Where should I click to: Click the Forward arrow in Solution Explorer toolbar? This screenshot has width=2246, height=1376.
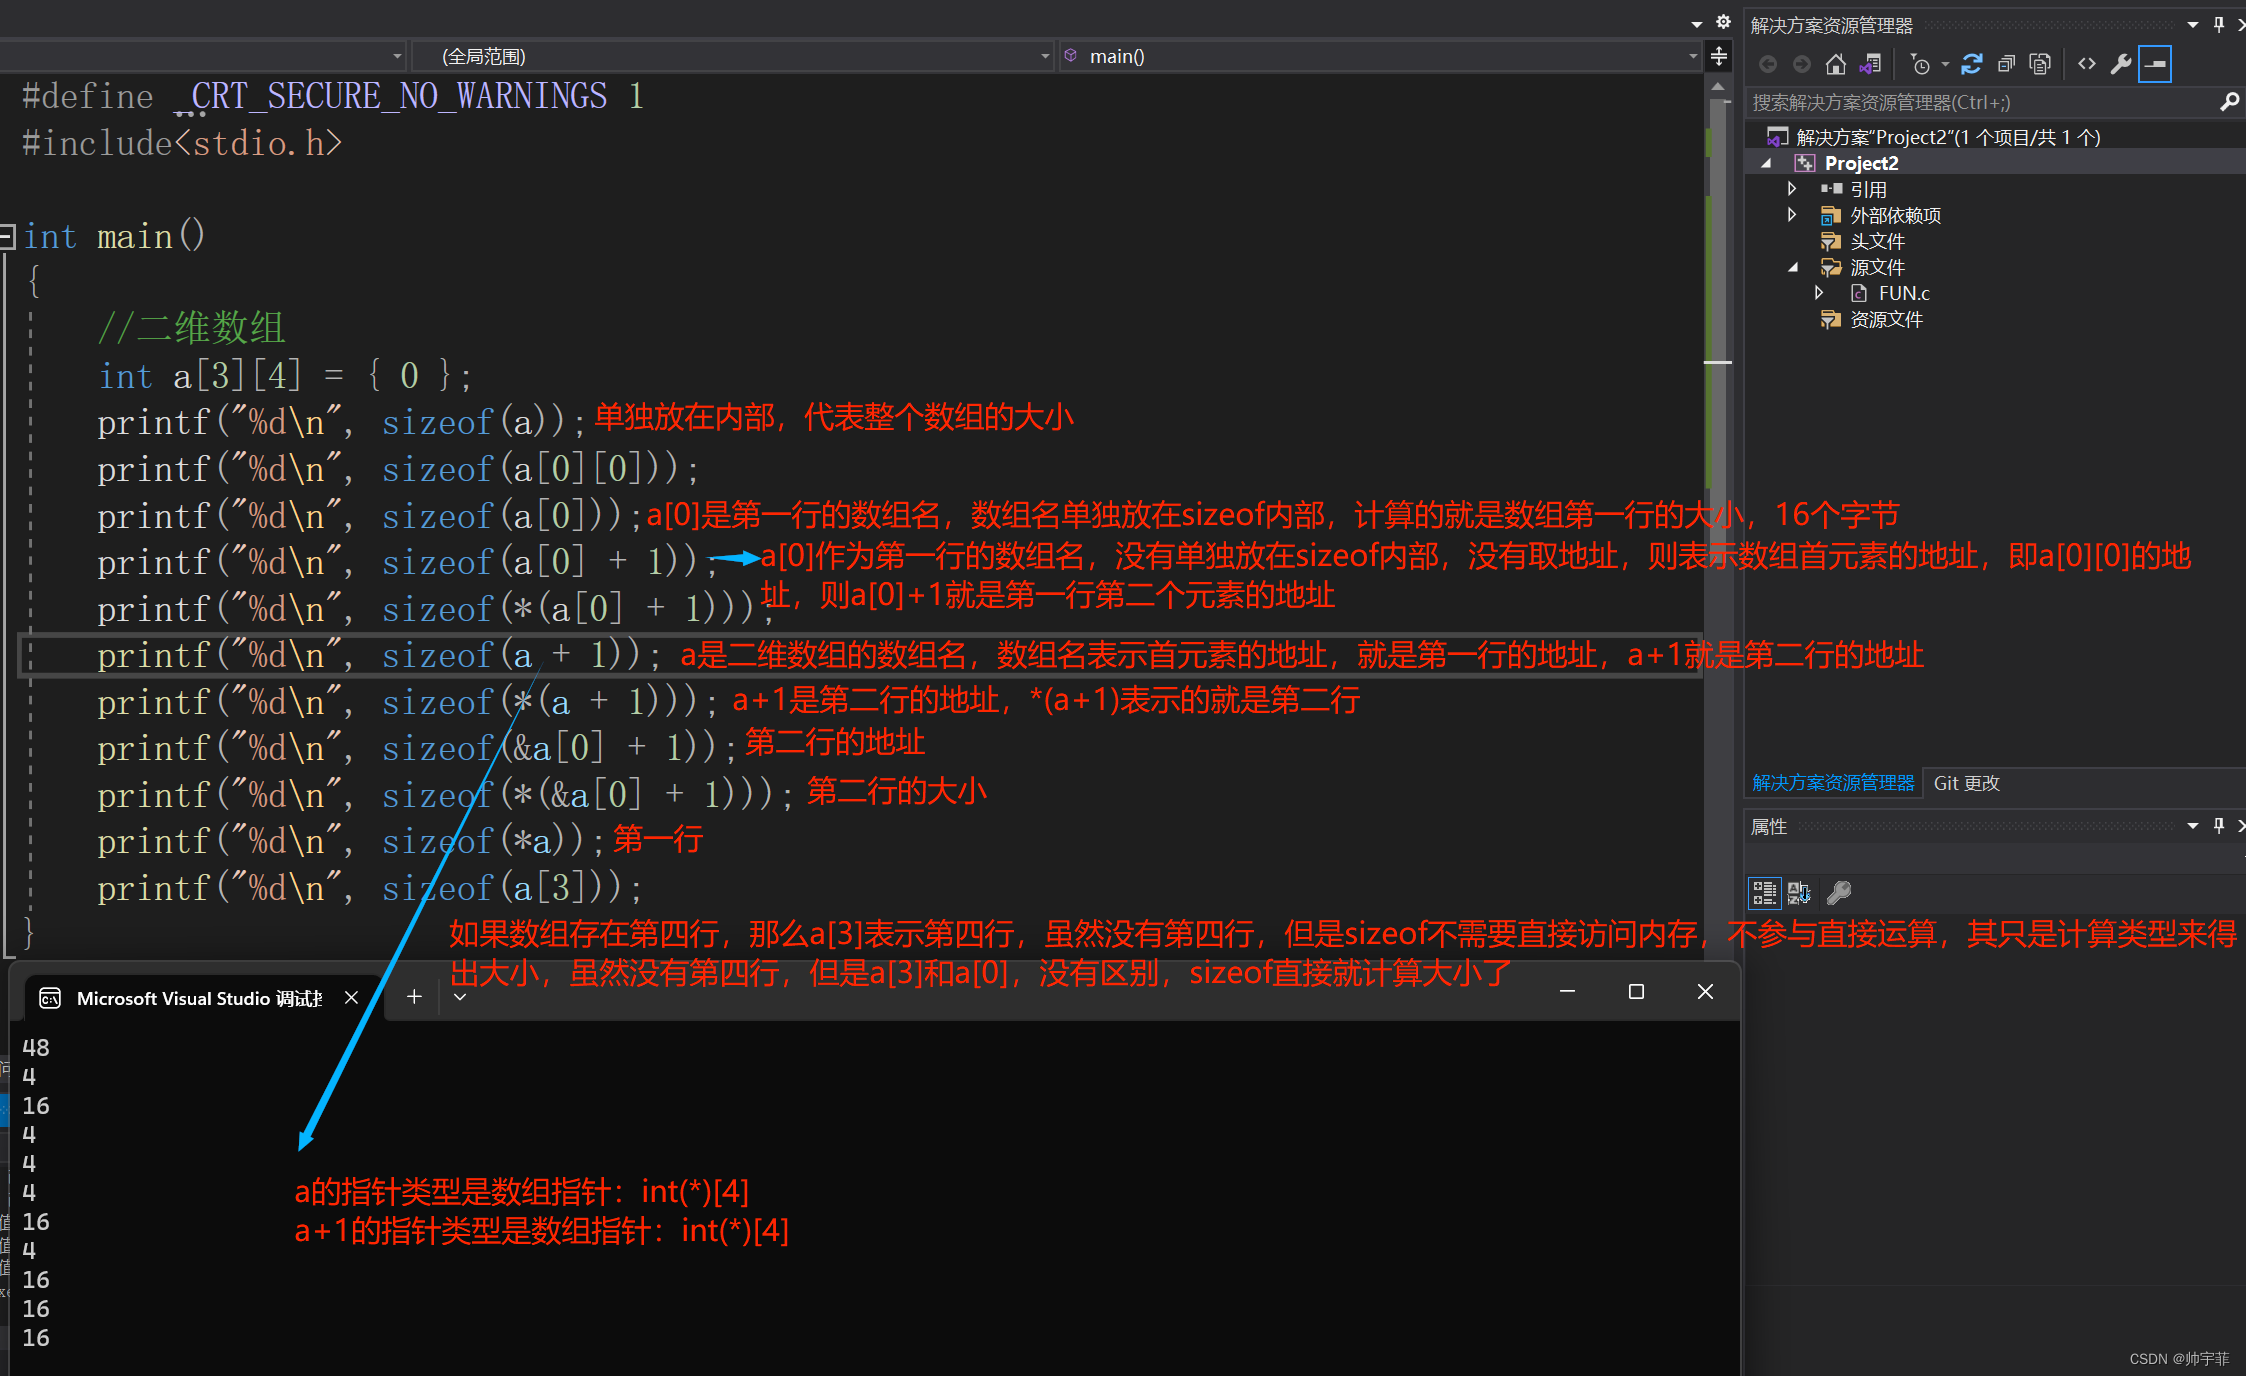(x=1802, y=64)
